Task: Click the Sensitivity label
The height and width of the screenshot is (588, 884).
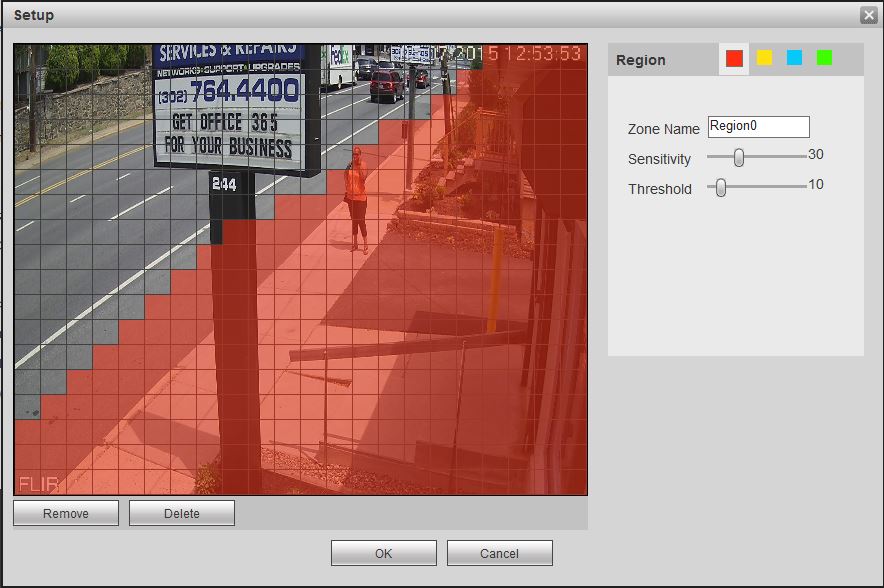Action: 659,160
